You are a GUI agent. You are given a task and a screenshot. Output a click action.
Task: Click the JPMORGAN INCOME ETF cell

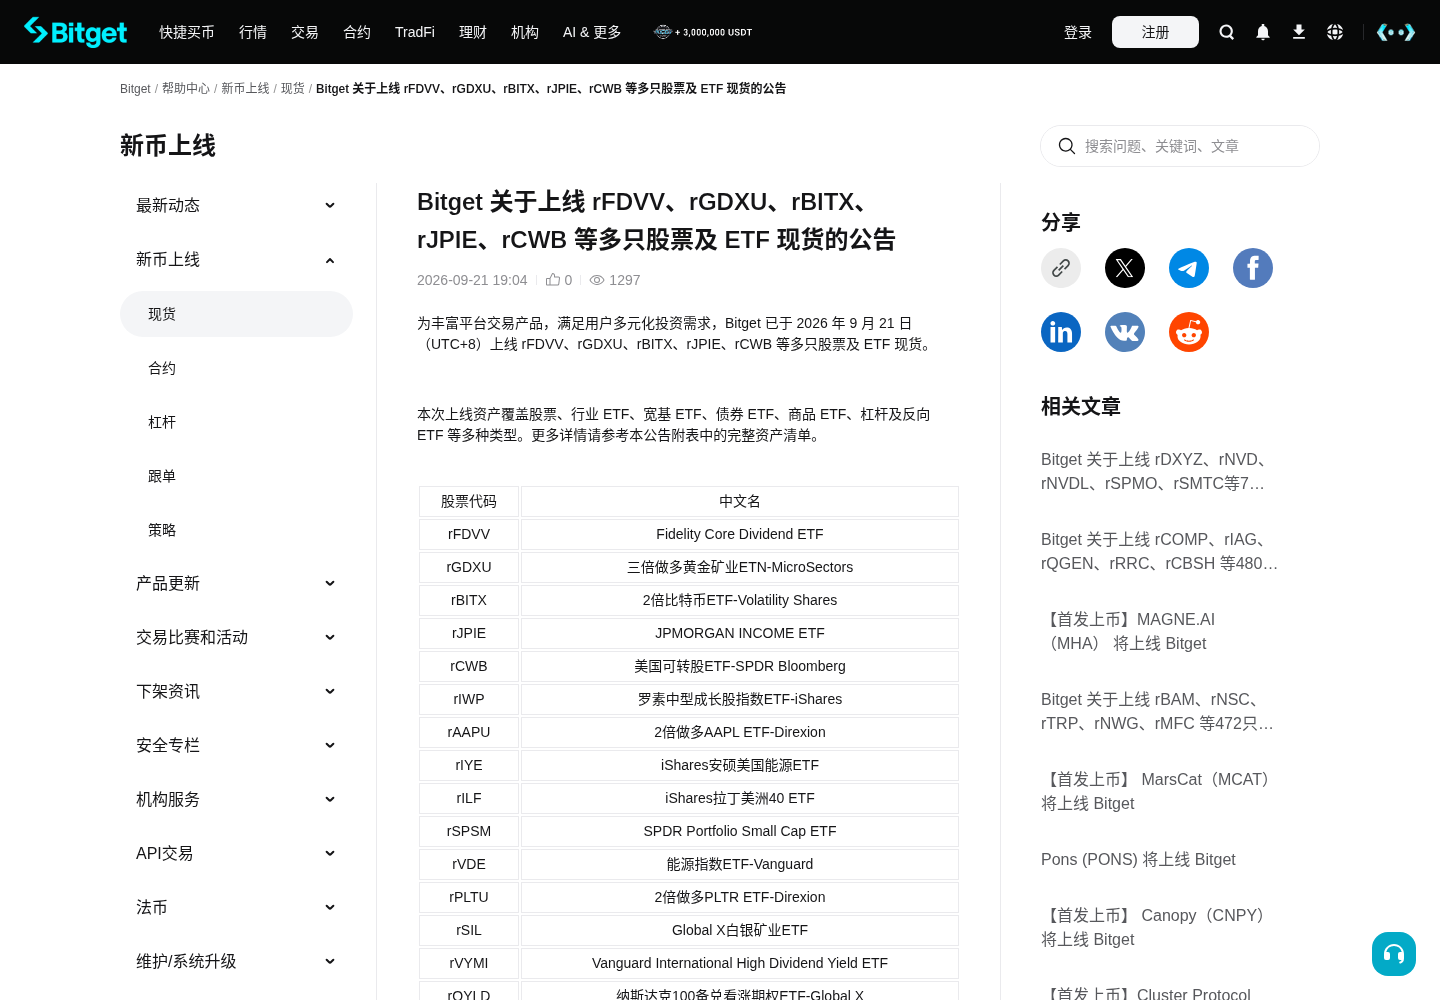tap(740, 633)
